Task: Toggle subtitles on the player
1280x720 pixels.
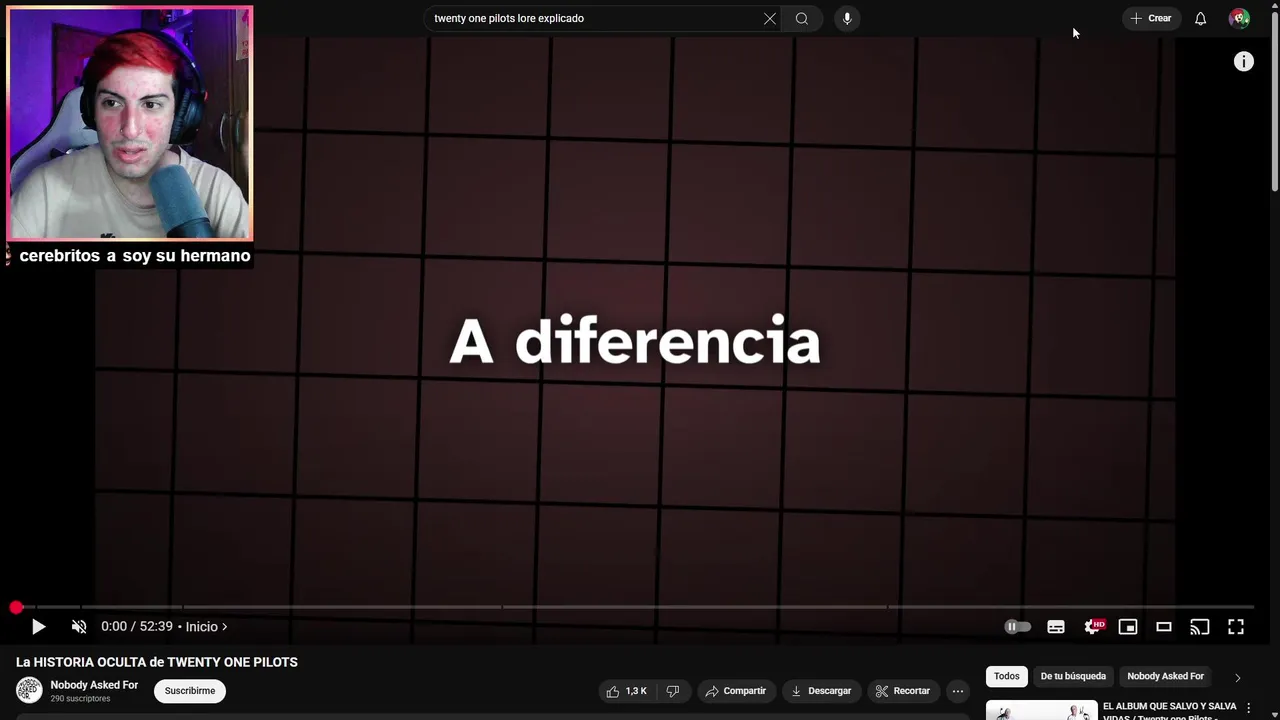Action: click(x=1056, y=627)
